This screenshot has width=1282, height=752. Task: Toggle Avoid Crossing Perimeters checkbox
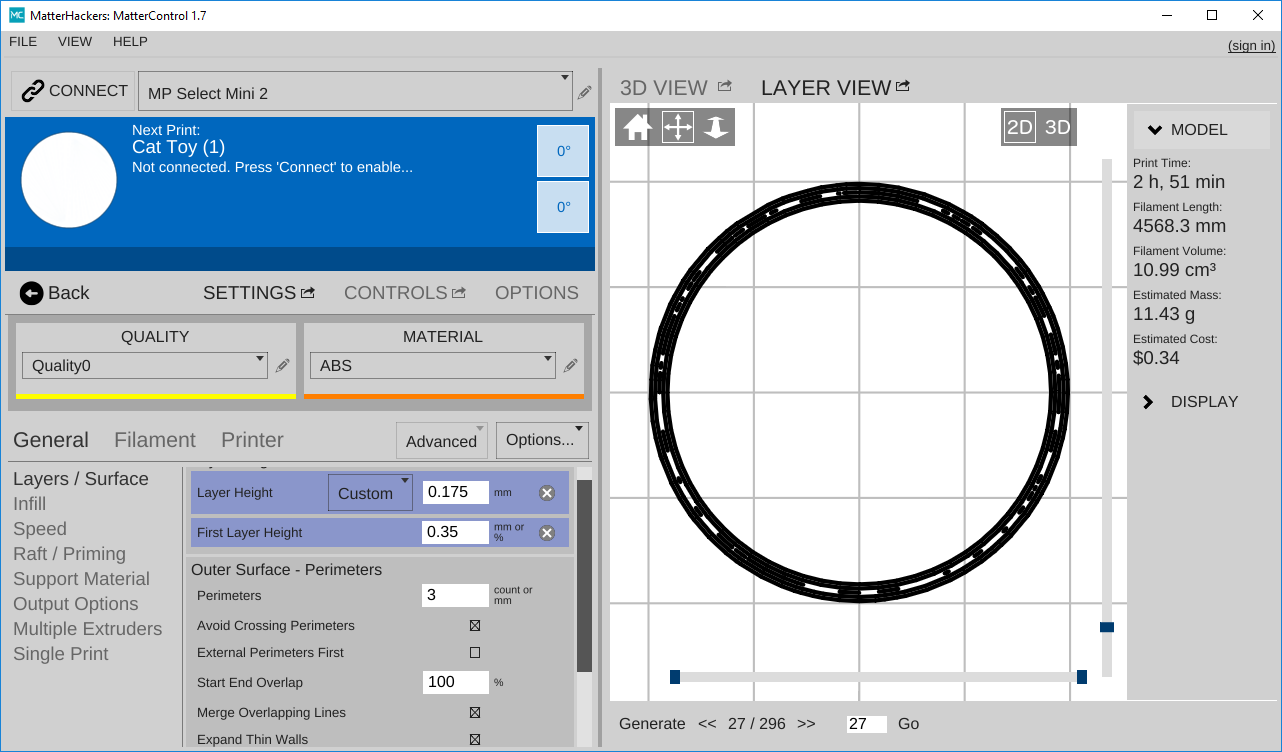(x=475, y=626)
